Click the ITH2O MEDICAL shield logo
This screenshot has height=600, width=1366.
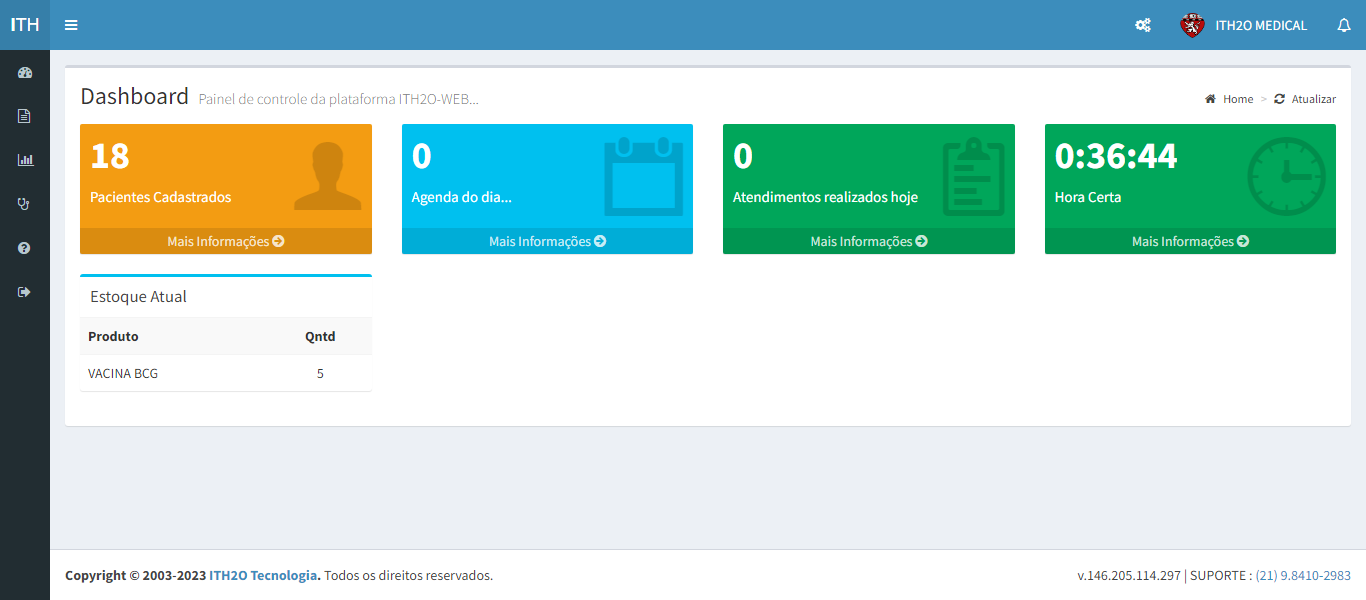(x=1192, y=25)
